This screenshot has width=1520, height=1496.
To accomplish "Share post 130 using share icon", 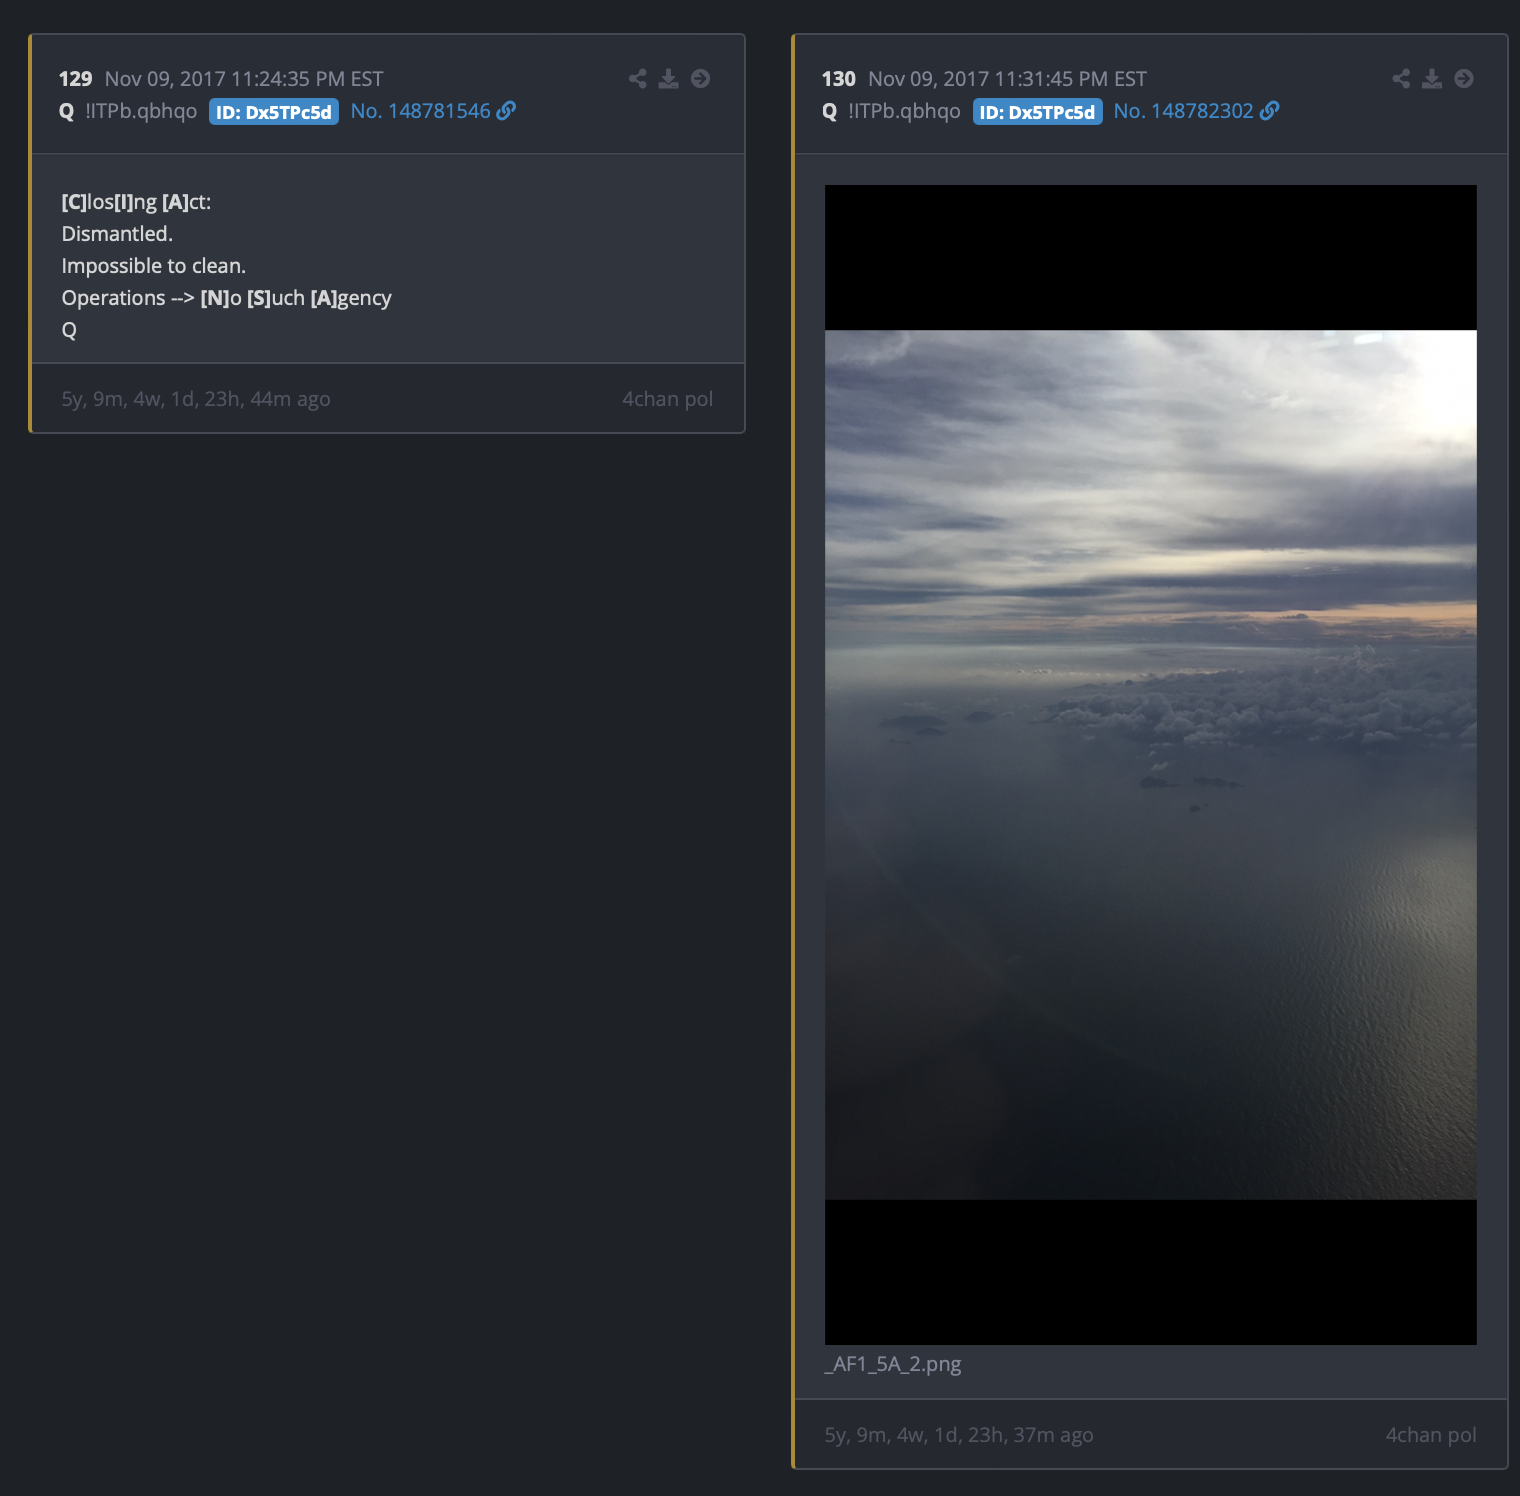I will click(1401, 79).
